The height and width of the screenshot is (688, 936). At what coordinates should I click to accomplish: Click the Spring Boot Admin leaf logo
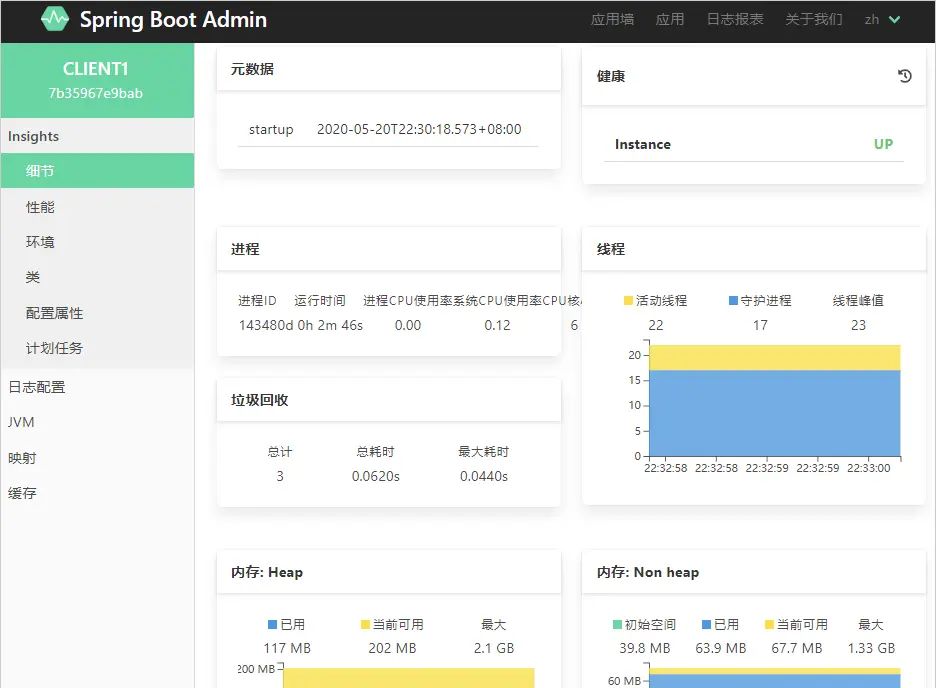point(54,19)
